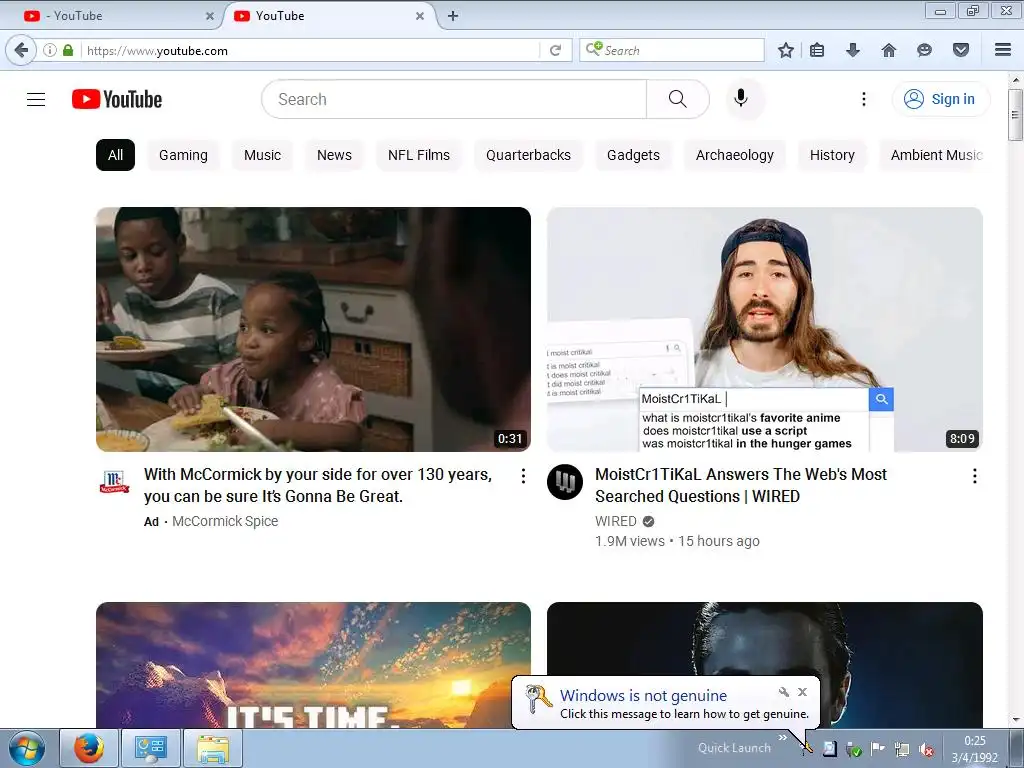Click the chat smiley toolbar icon
1024x768 pixels.
tap(924, 50)
